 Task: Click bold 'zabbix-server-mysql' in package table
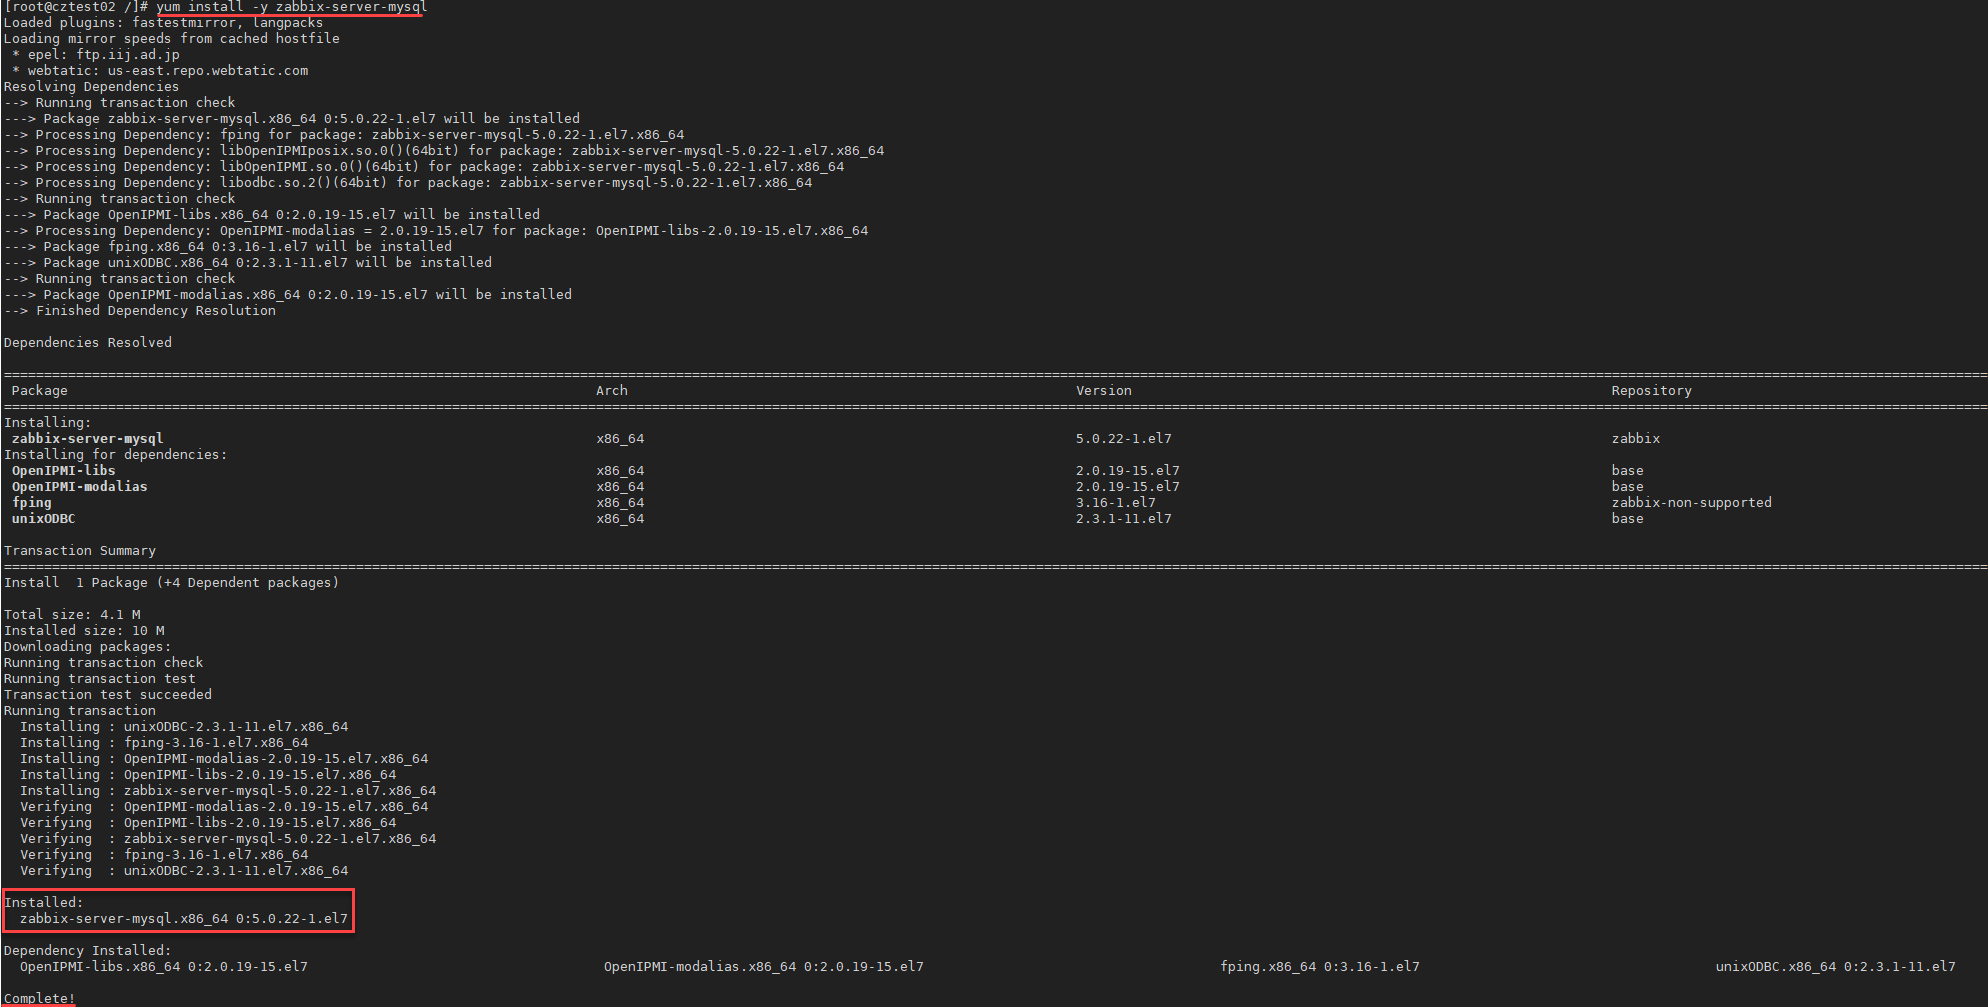point(88,438)
